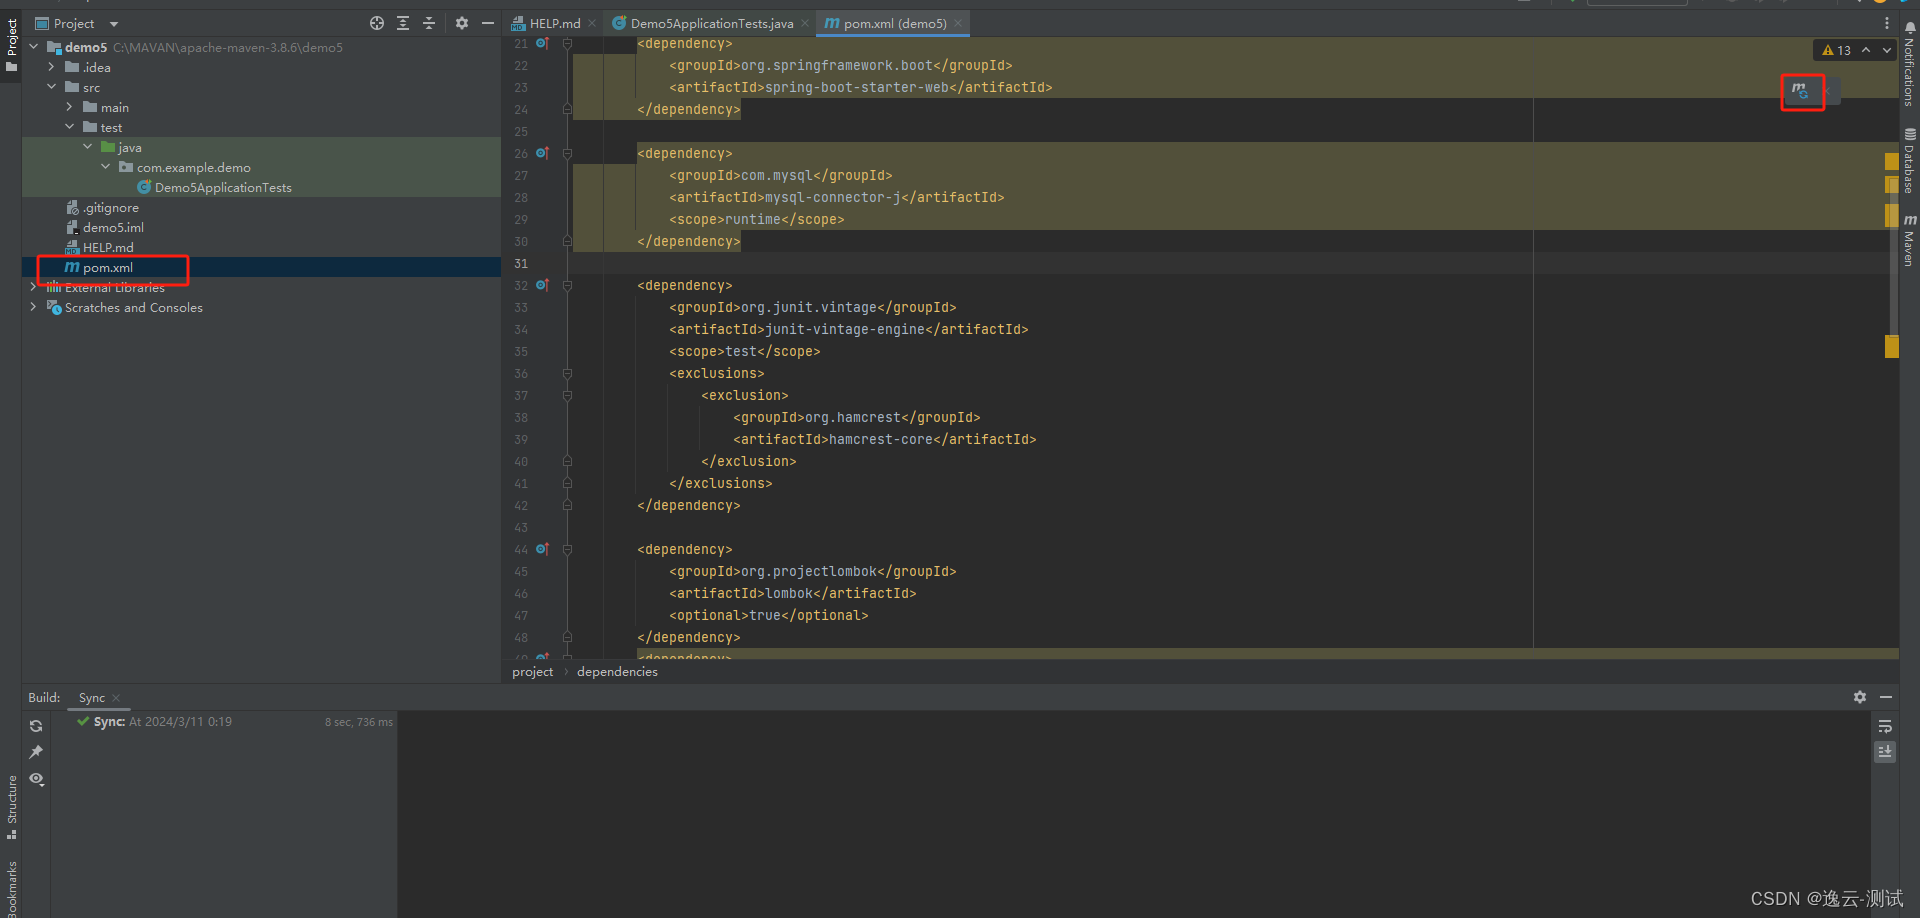The height and width of the screenshot is (918, 1920).
Task: Expand the External Libraries node
Action: pos(33,287)
